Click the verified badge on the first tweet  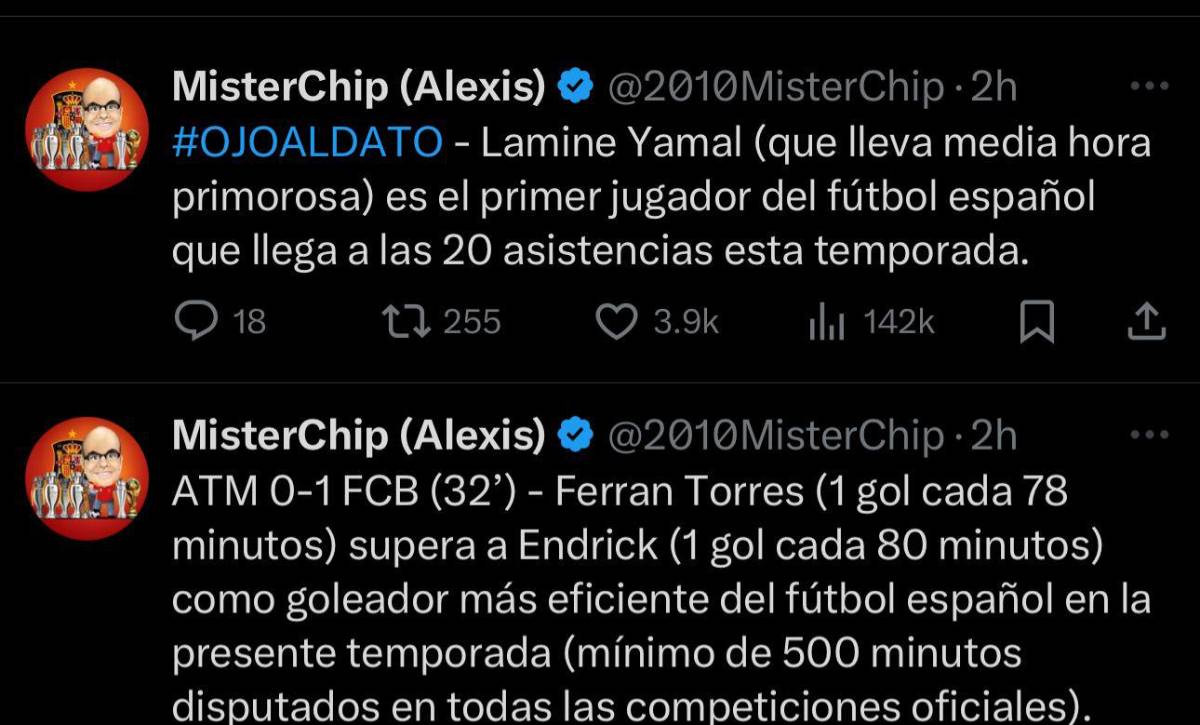pyautogui.click(x=572, y=86)
